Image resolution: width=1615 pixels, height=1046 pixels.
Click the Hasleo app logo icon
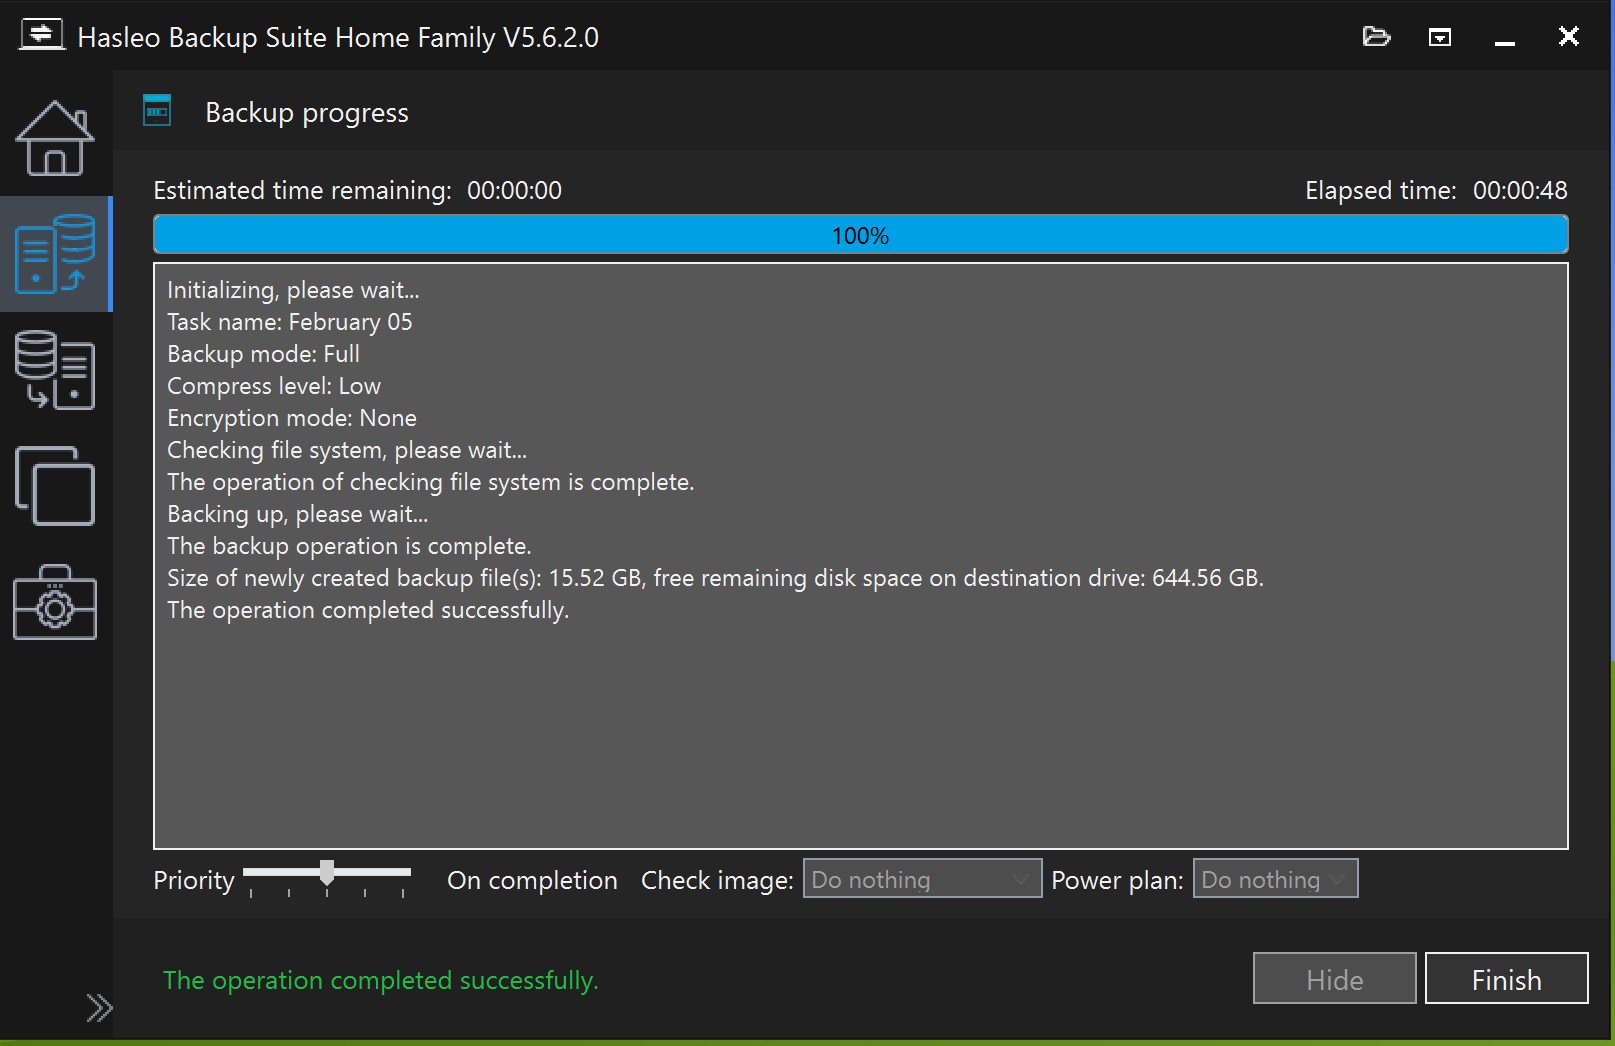42,36
